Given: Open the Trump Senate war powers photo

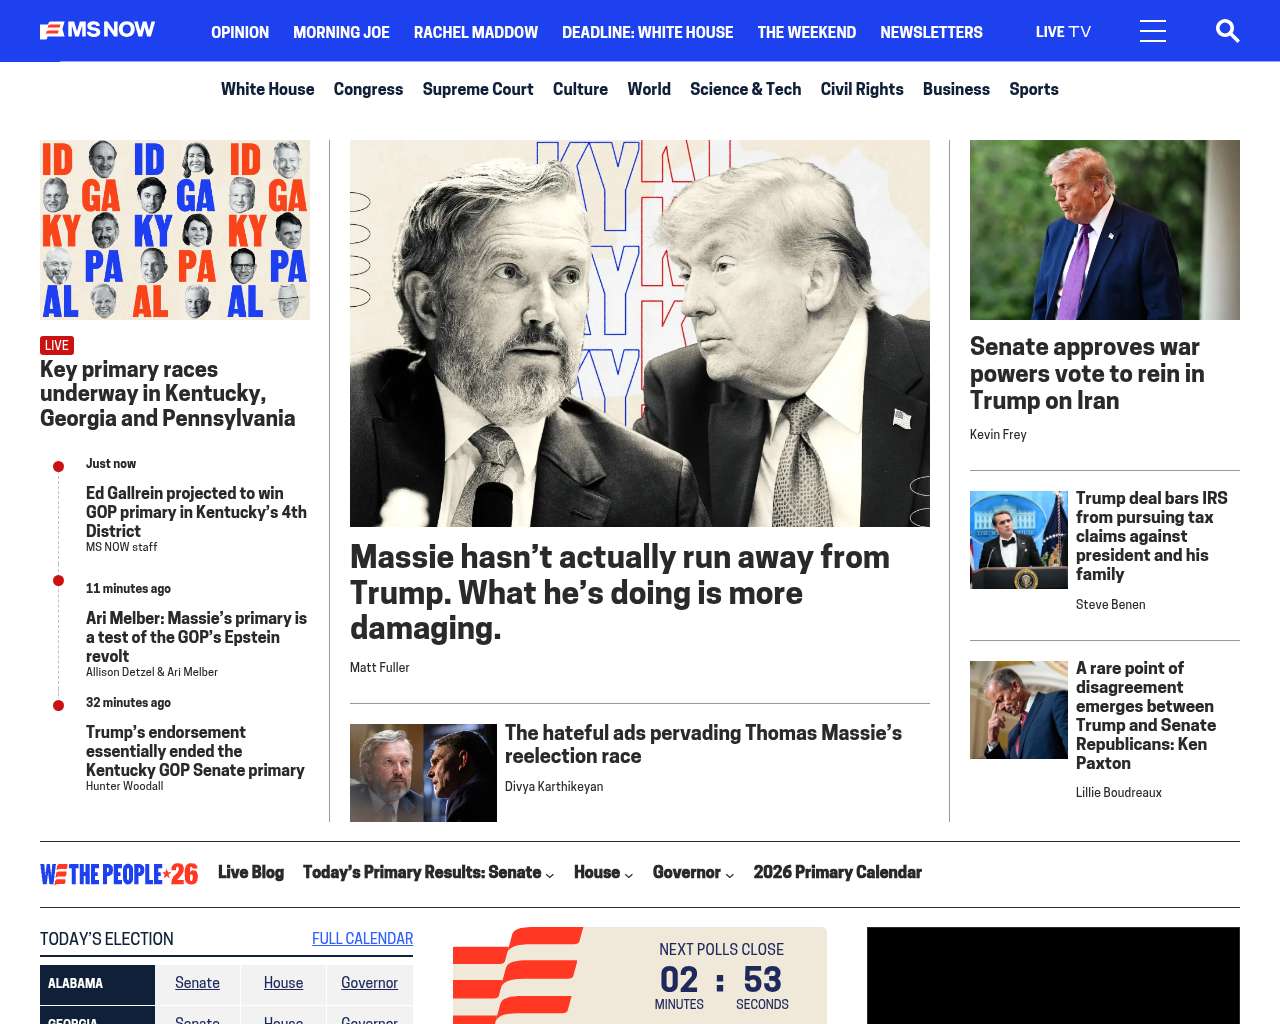Looking at the screenshot, I should click(x=1105, y=230).
